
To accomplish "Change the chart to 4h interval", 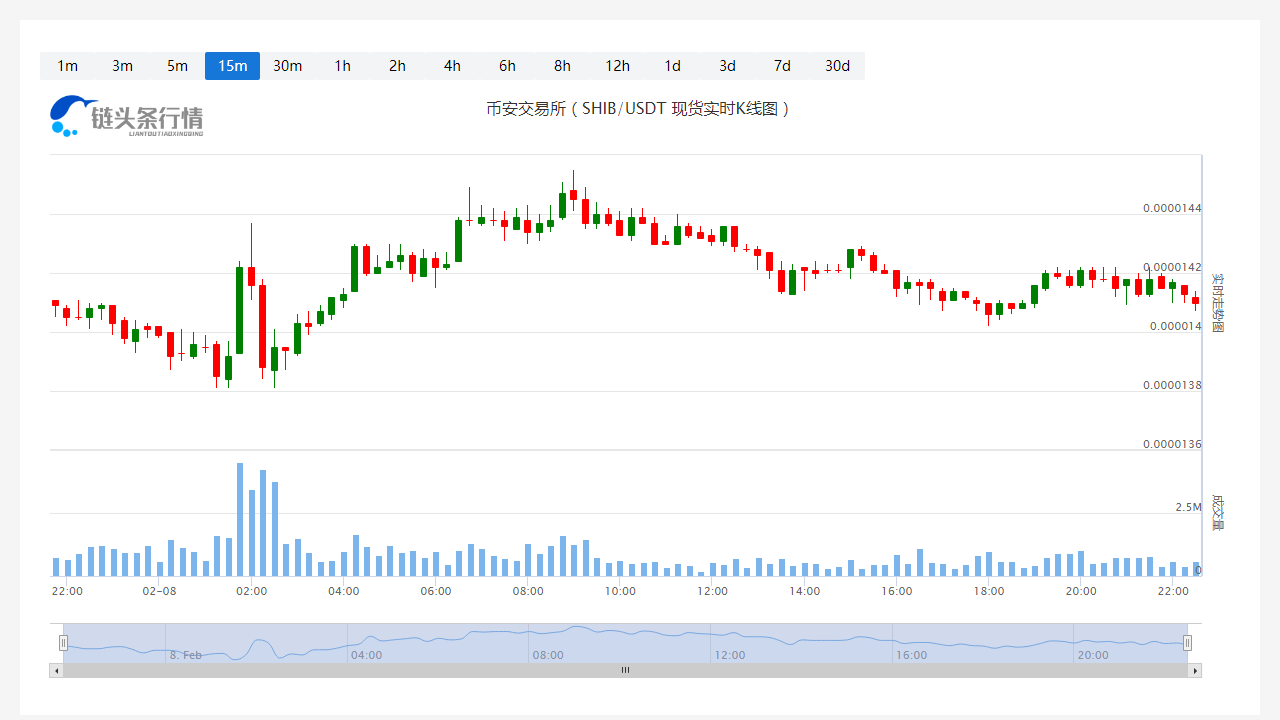I will point(452,66).
